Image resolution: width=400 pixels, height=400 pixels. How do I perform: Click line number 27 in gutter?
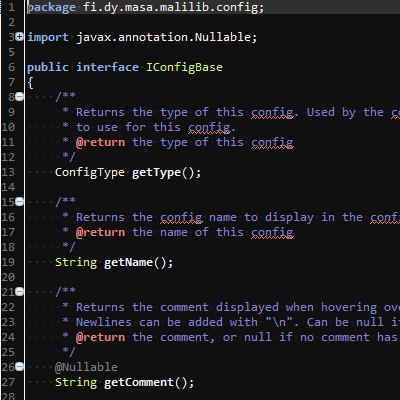(8, 382)
